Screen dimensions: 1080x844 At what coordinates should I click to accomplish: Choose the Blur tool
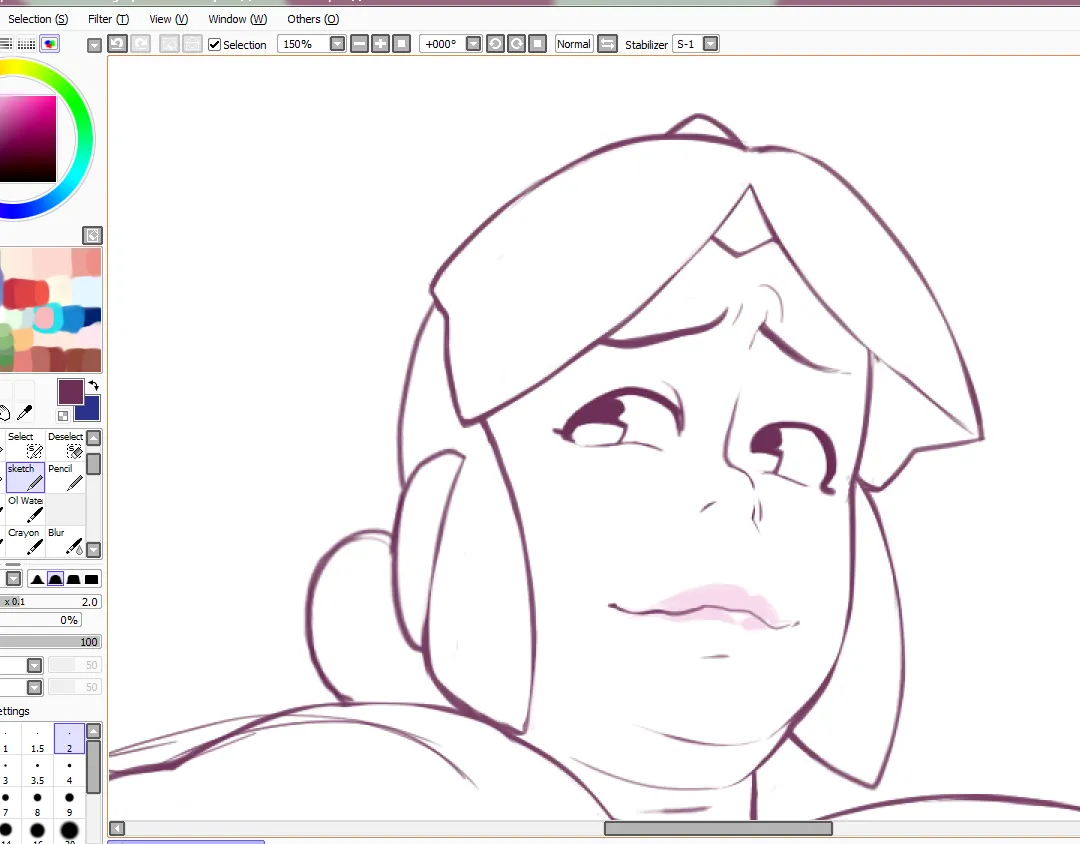pos(65,542)
